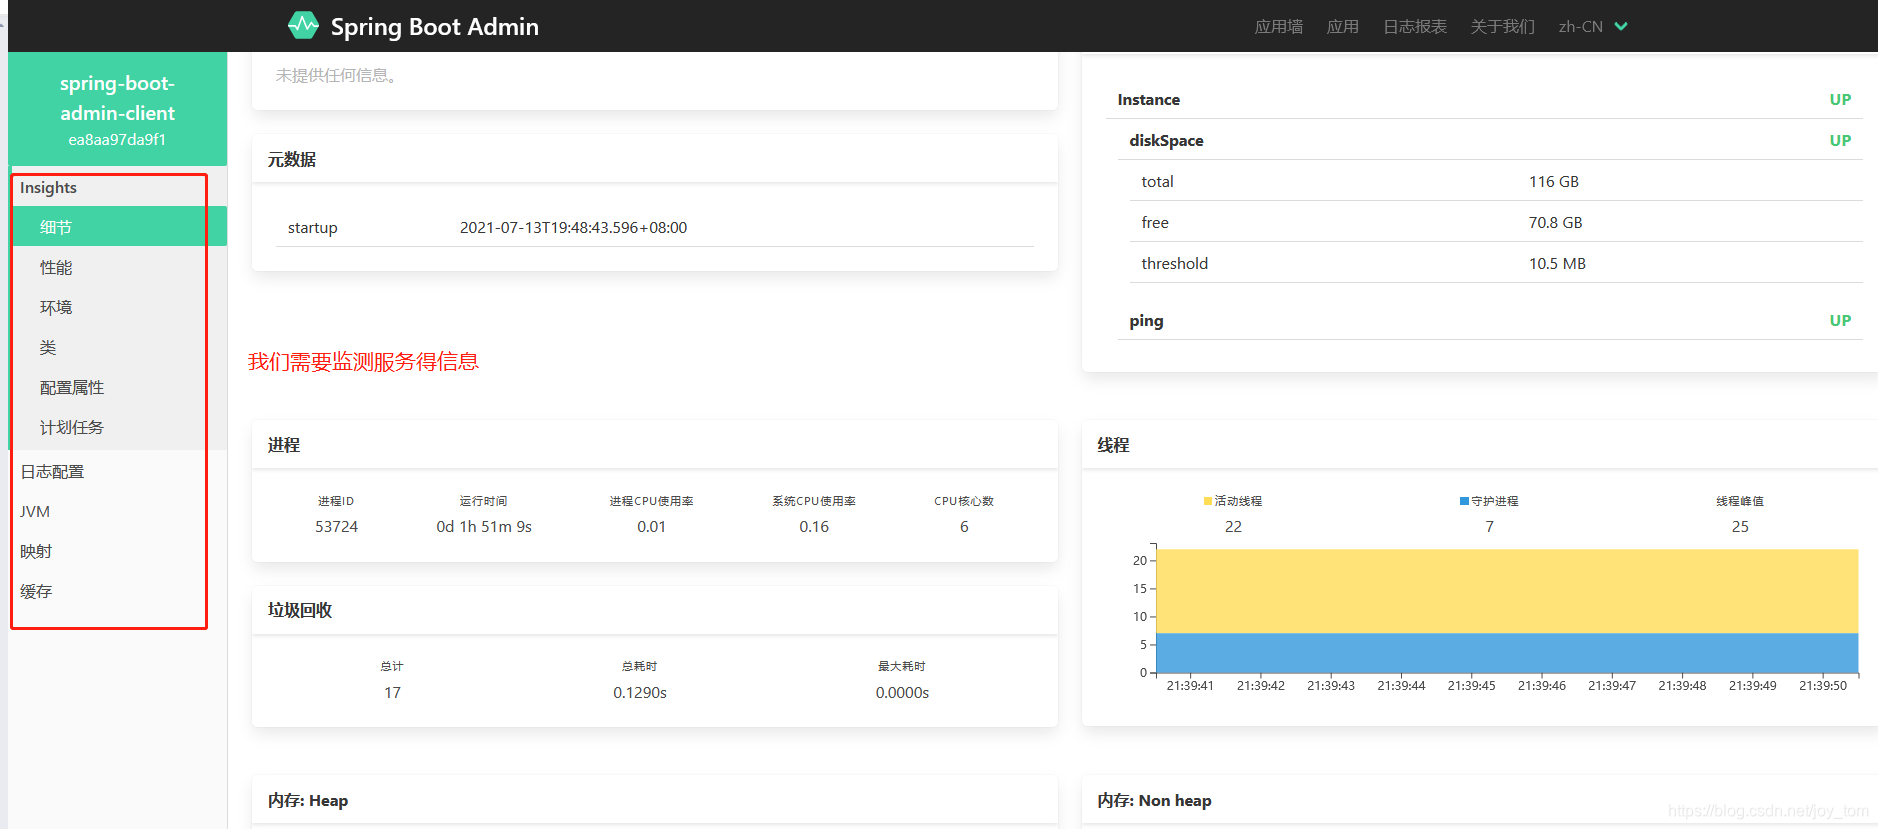Click the 进程CPU使用率 value 0.01
Image resolution: width=1878 pixels, height=829 pixels.
(651, 526)
